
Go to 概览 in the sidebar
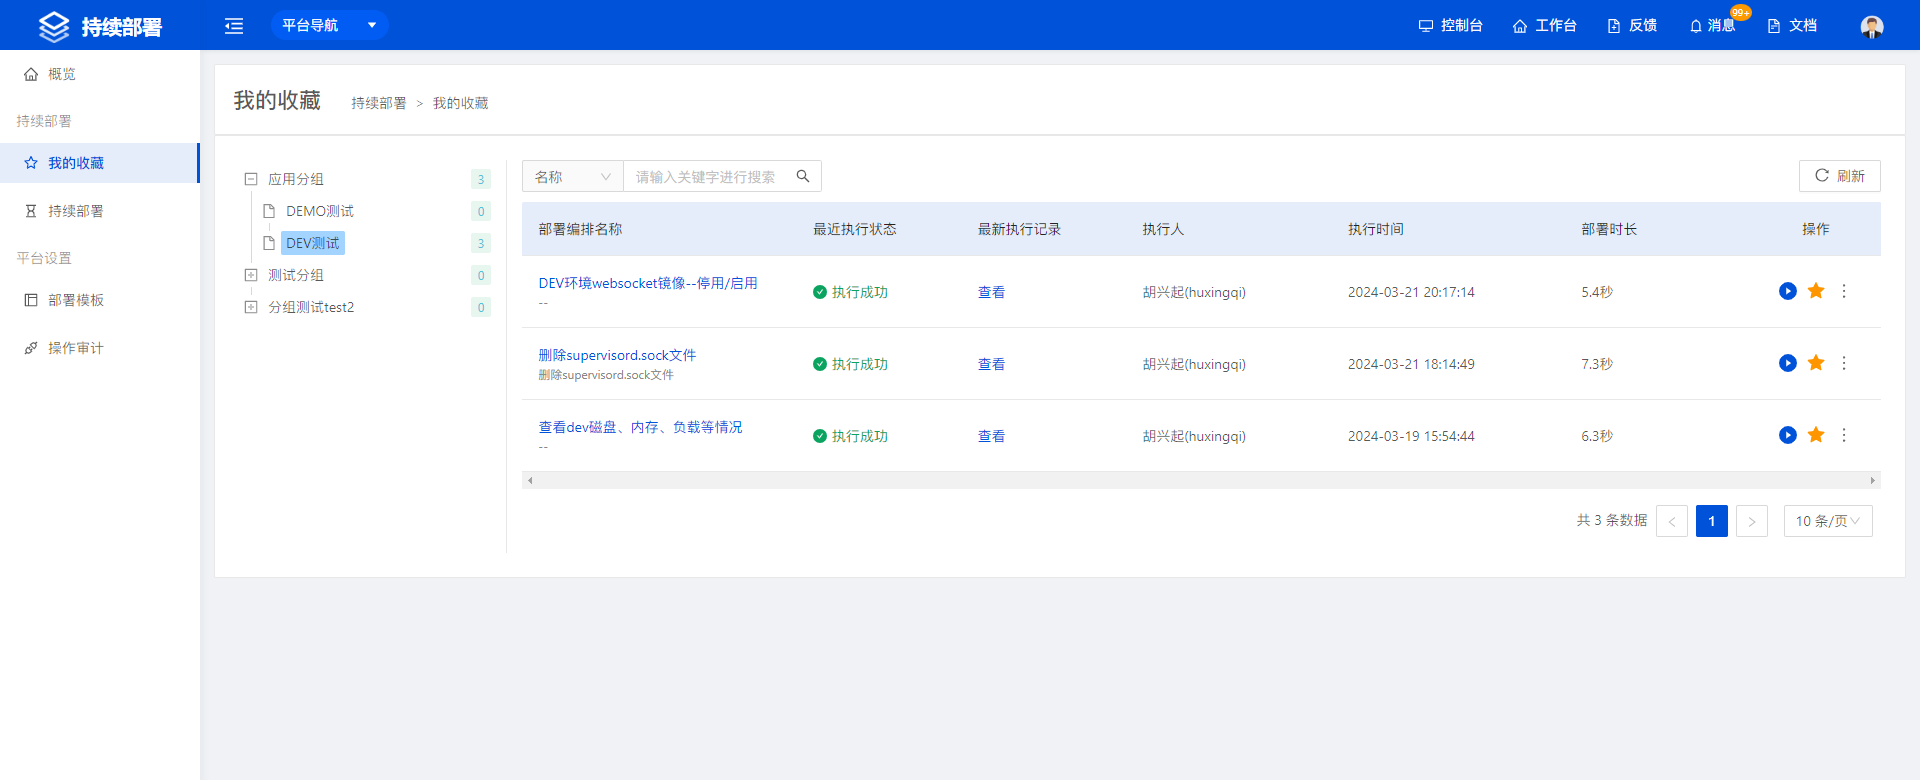tap(100, 74)
